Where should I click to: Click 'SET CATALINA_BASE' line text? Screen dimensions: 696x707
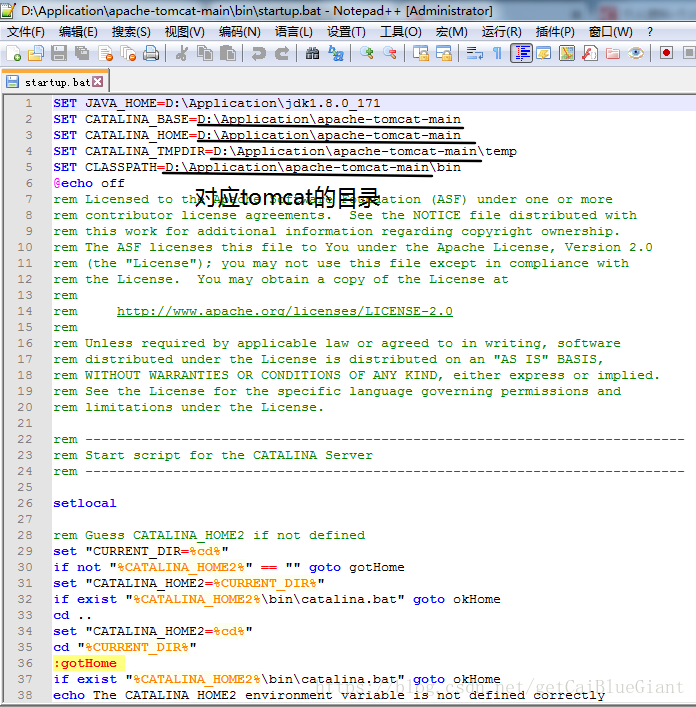257,119
